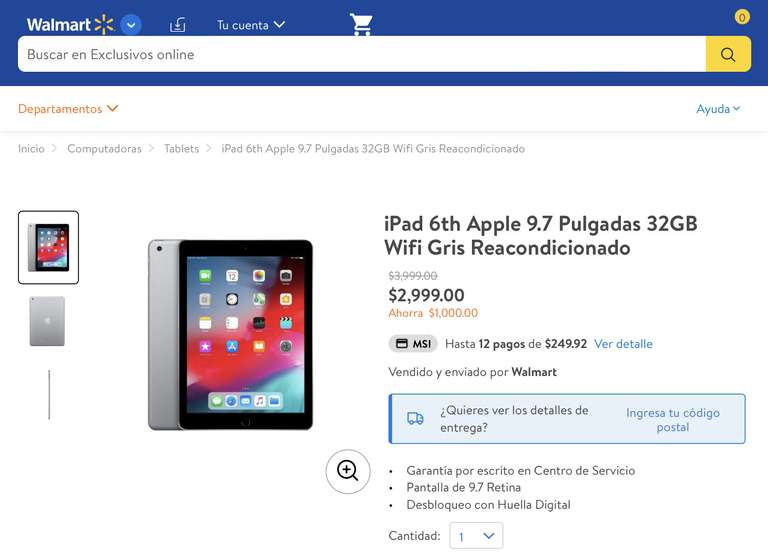This screenshot has height=556, width=768.
Task: Open the Departamentos menu
Action: click(x=68, y=109)
